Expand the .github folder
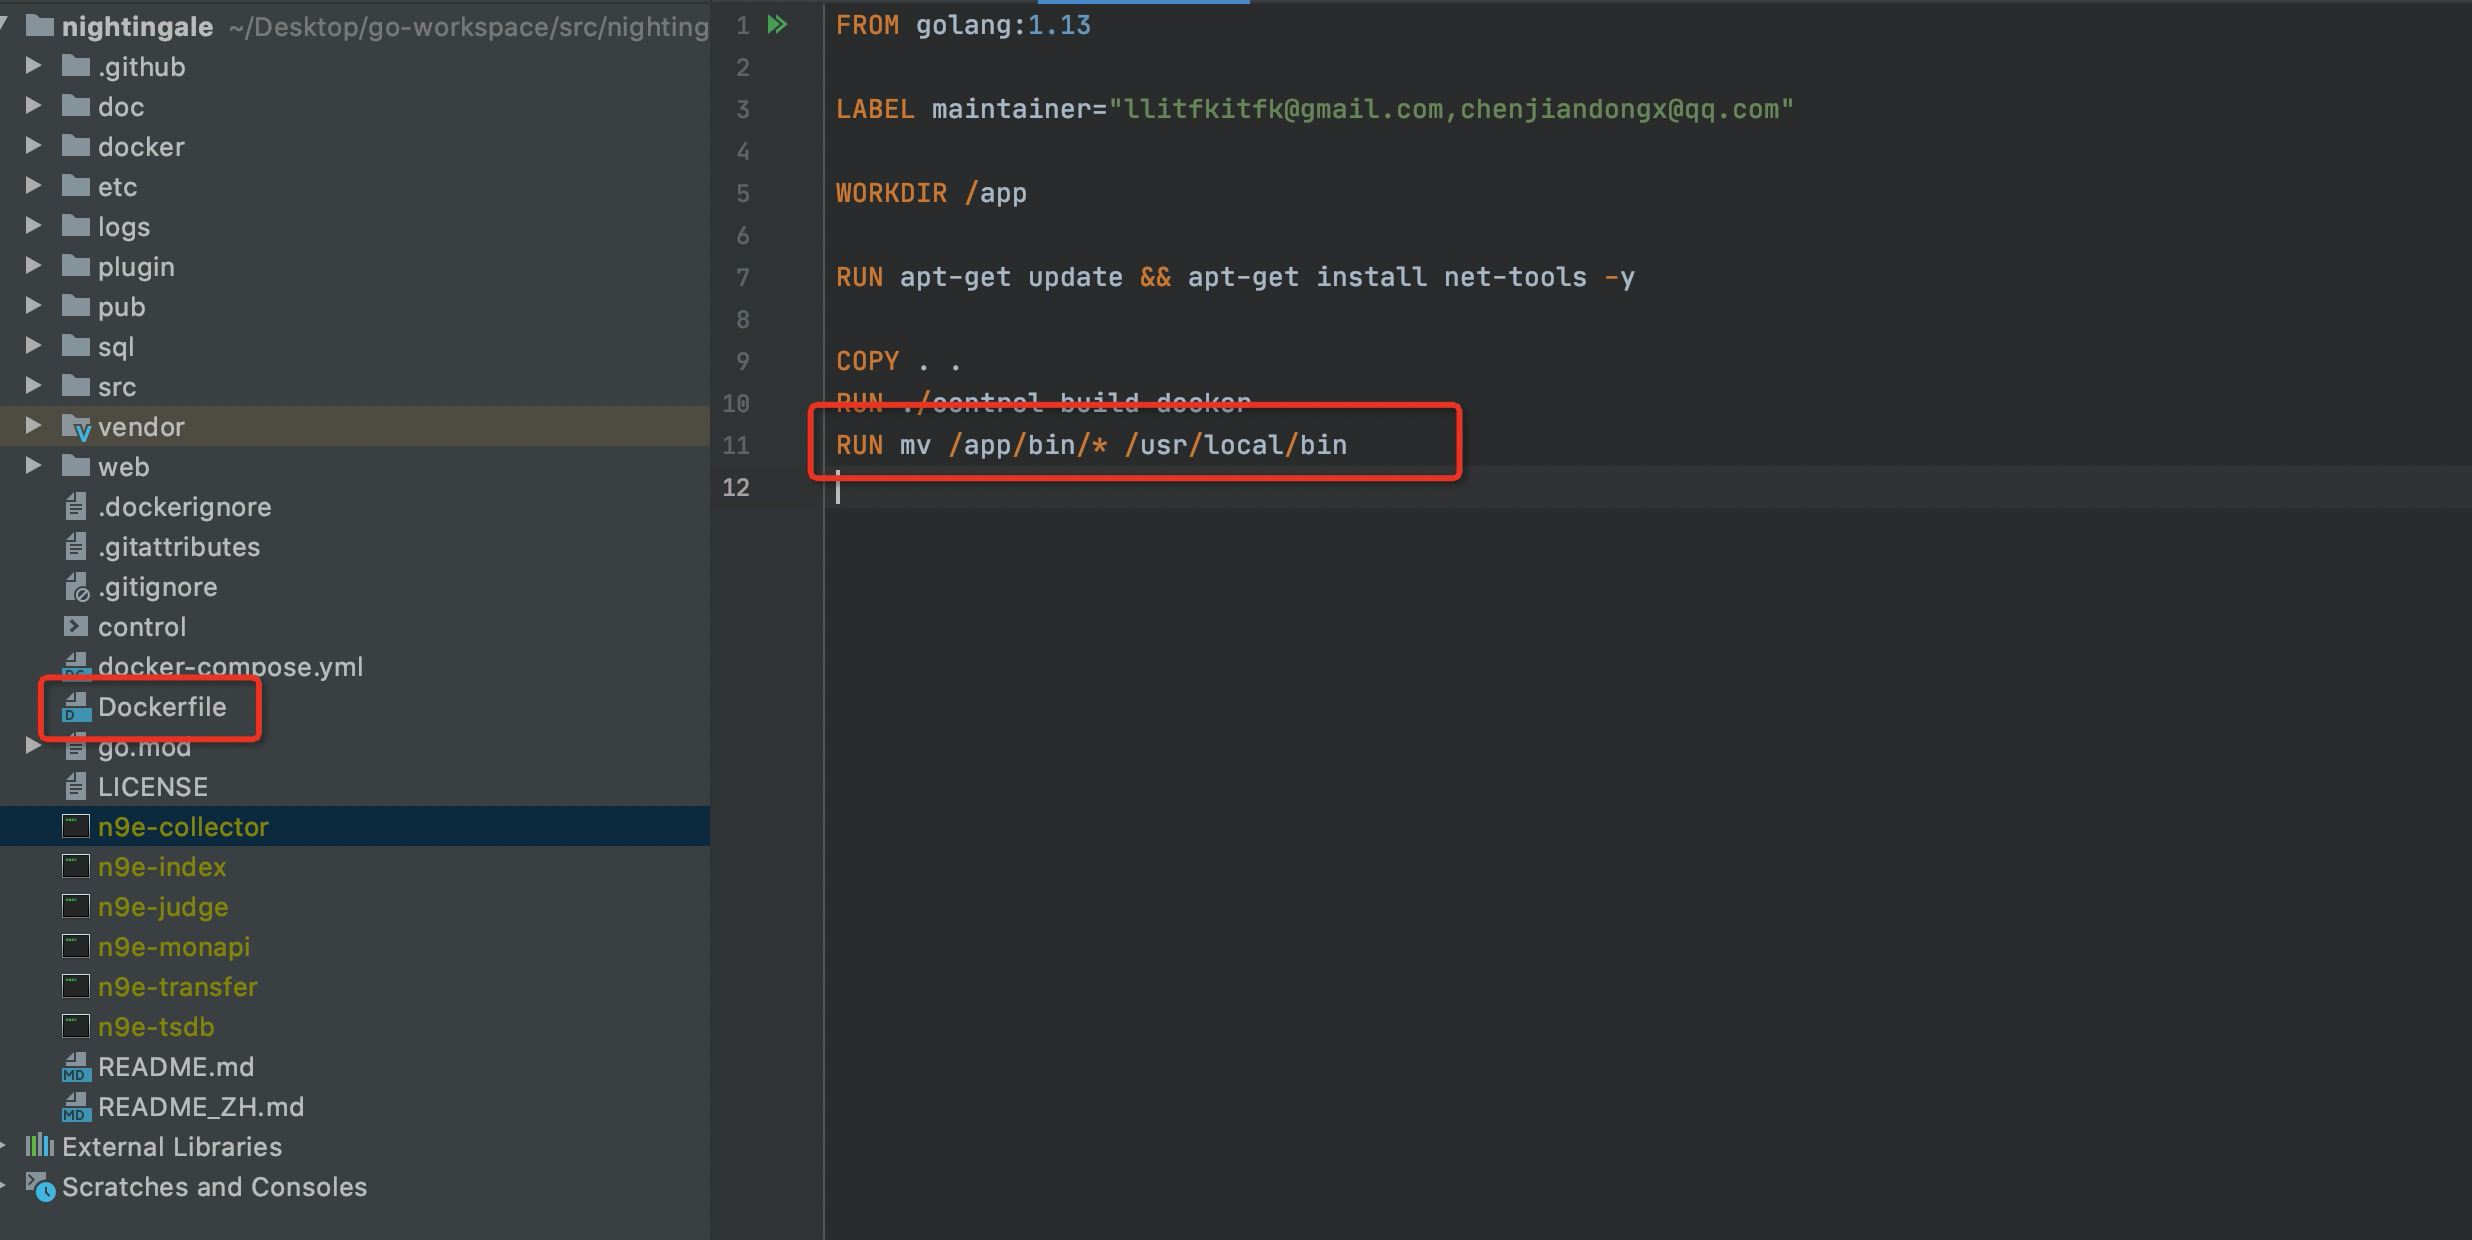 pyautogui.click(x=32, y=66)
